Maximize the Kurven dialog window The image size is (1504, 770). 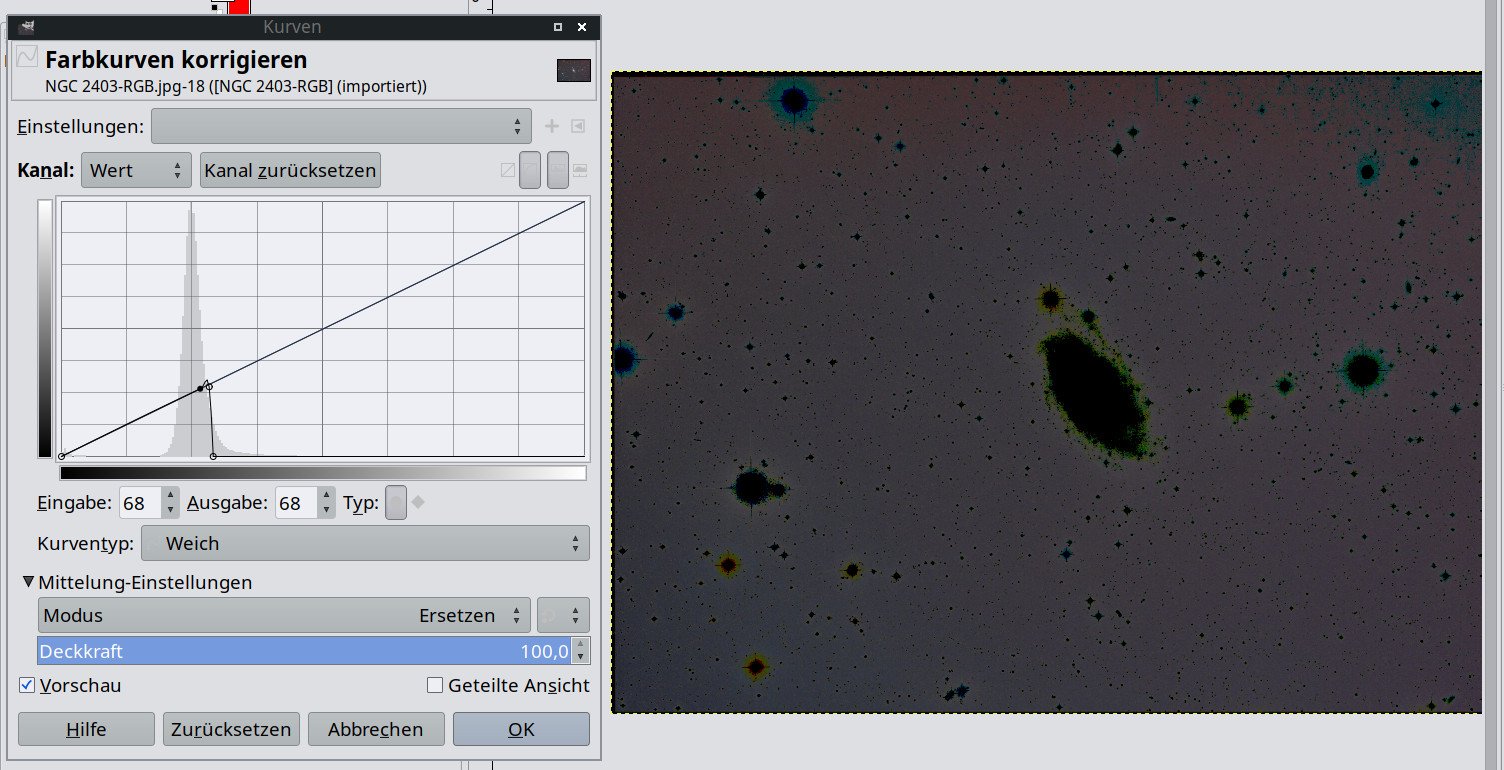(x=558, y=27)
